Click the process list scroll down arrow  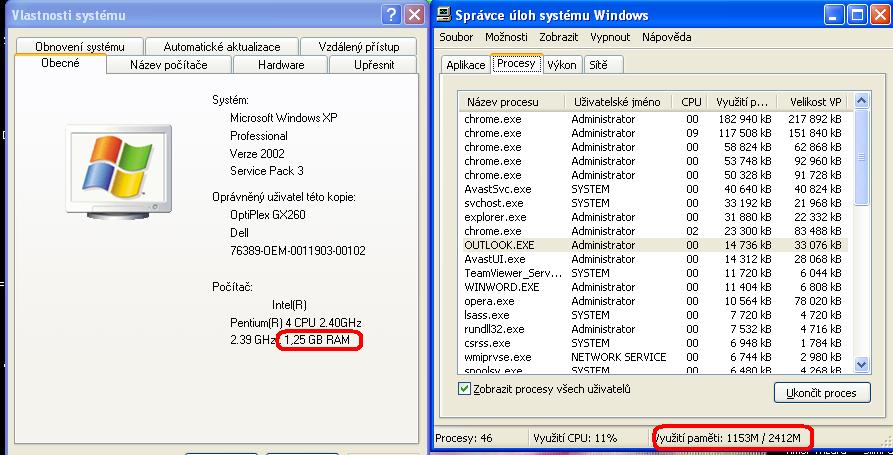coord(861,364)
